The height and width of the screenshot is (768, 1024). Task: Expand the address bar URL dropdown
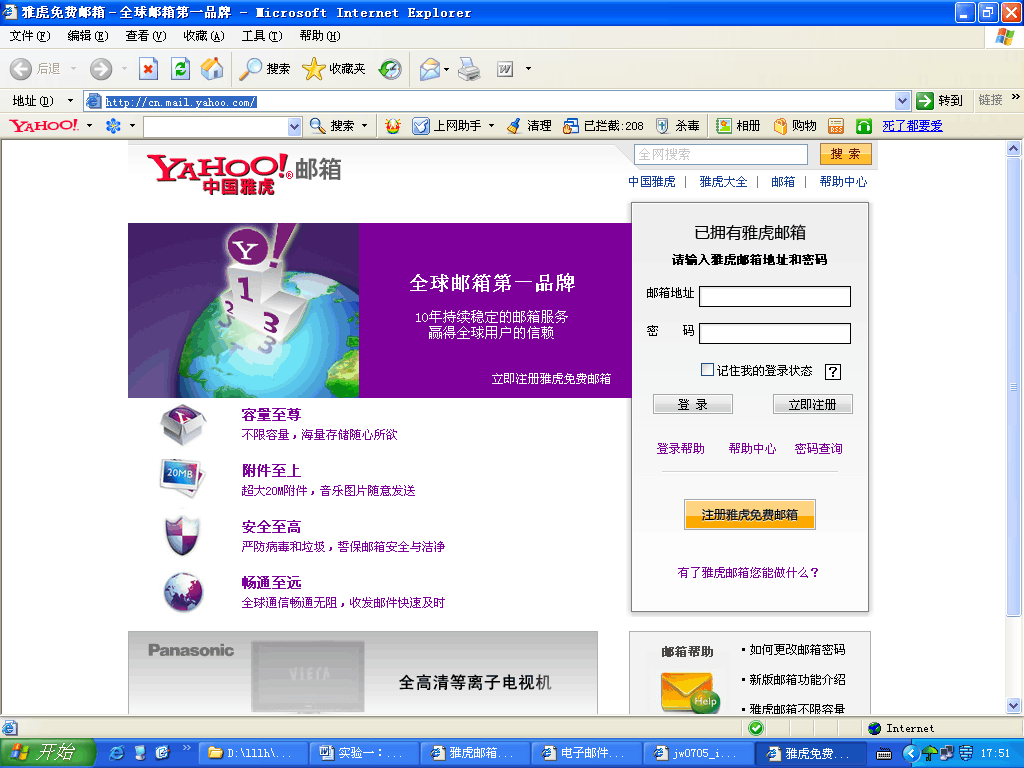click(x=902, y=101)
